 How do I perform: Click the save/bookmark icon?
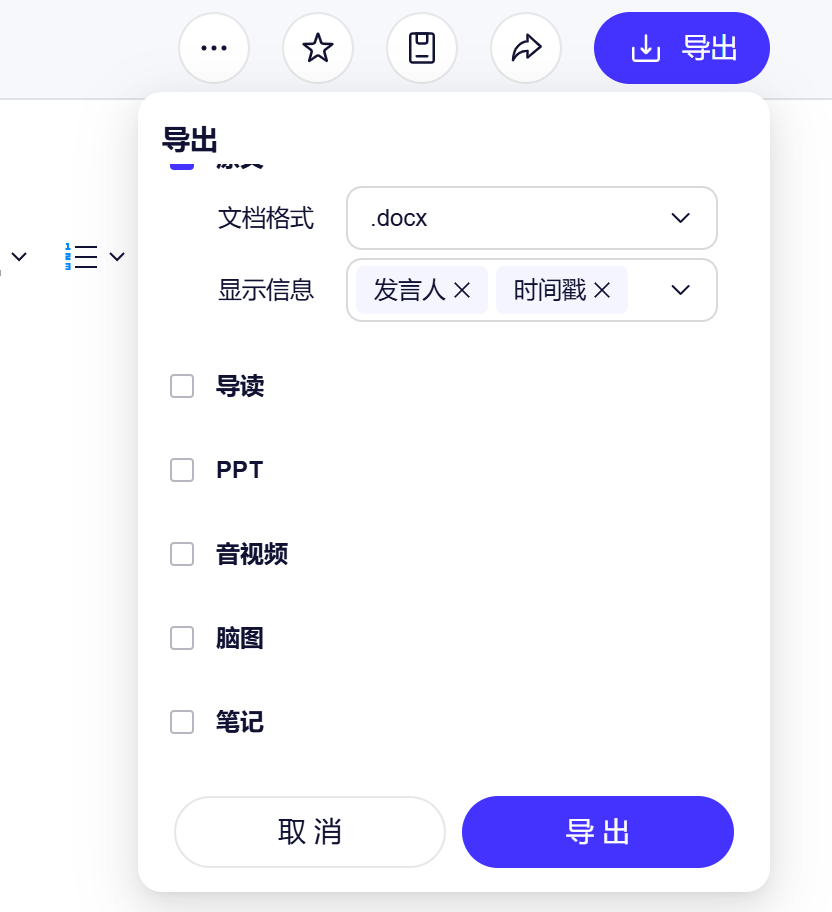[422, 47]
